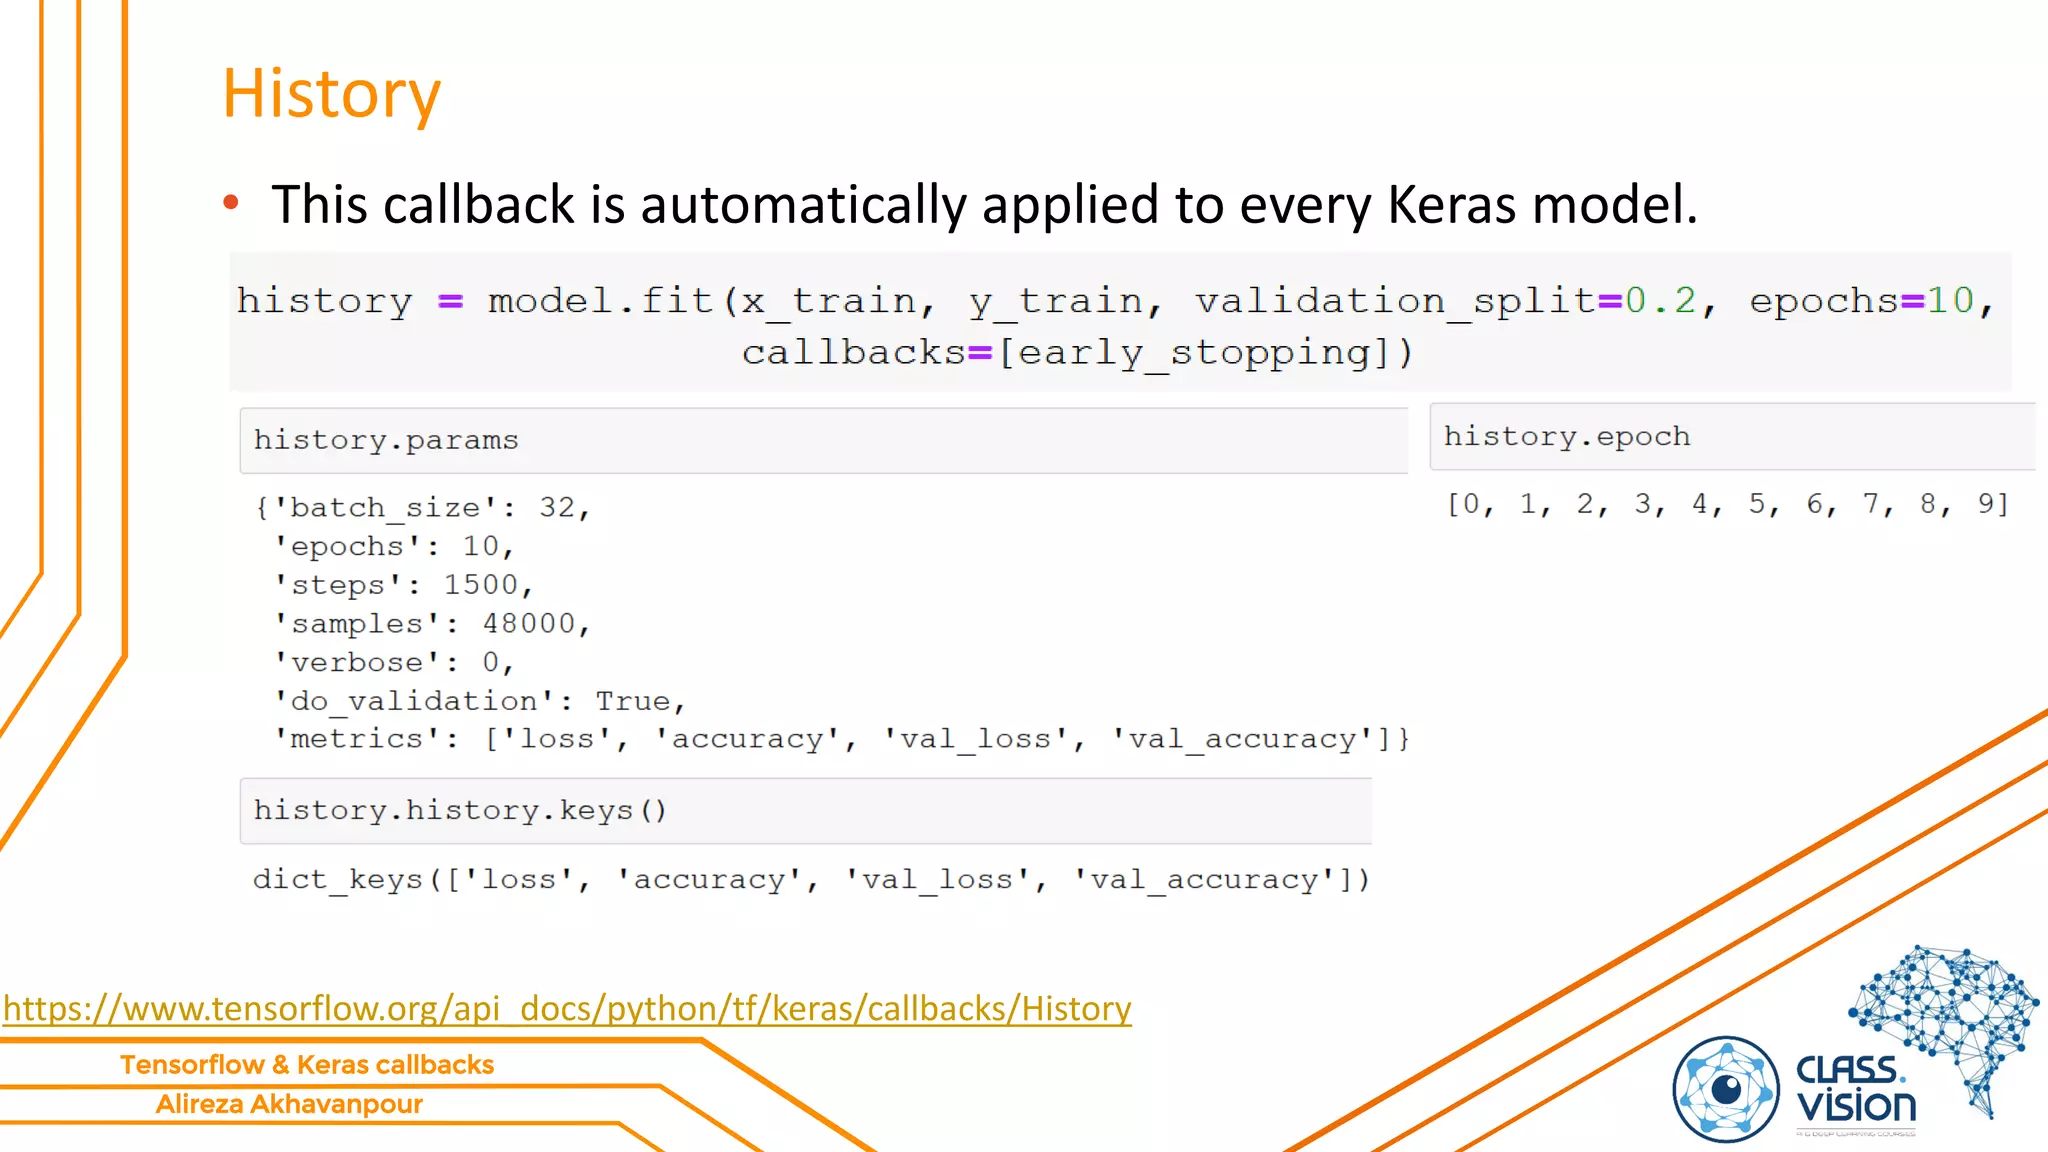Viewport: 2048px width, 1152px height.
Task: Click the history.params code cell
Action: tap(824, 440)
